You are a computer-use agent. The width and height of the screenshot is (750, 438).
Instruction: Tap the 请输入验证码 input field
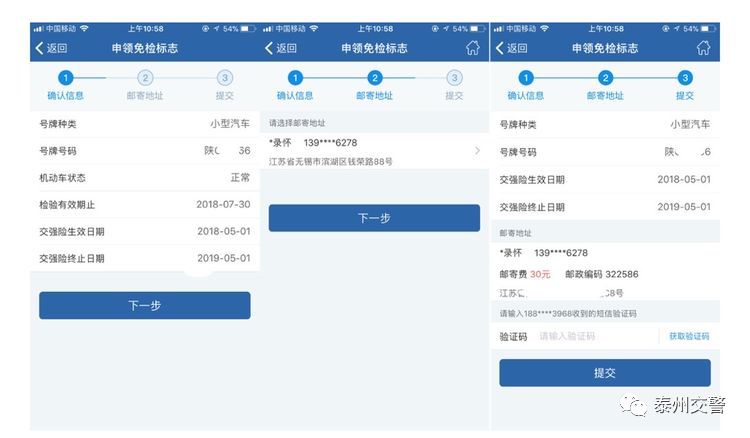click(x=596, y=336)
